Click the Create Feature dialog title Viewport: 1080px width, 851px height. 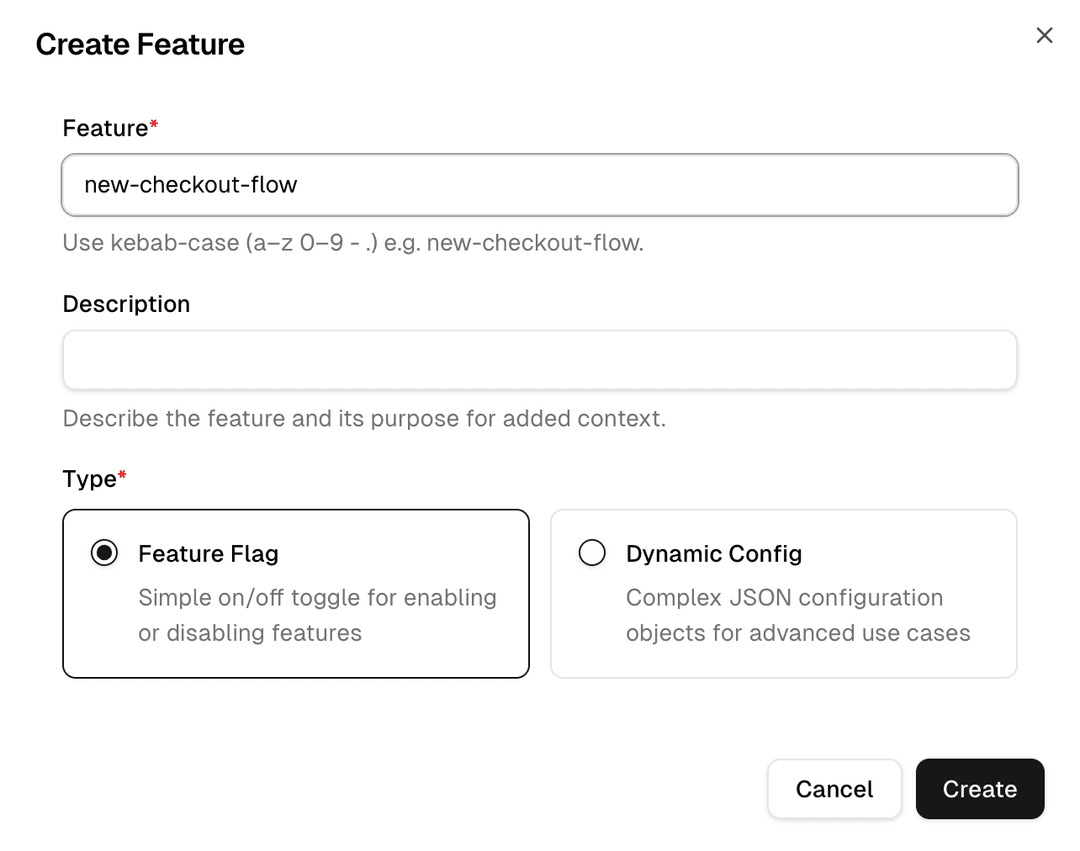[140, 44]
